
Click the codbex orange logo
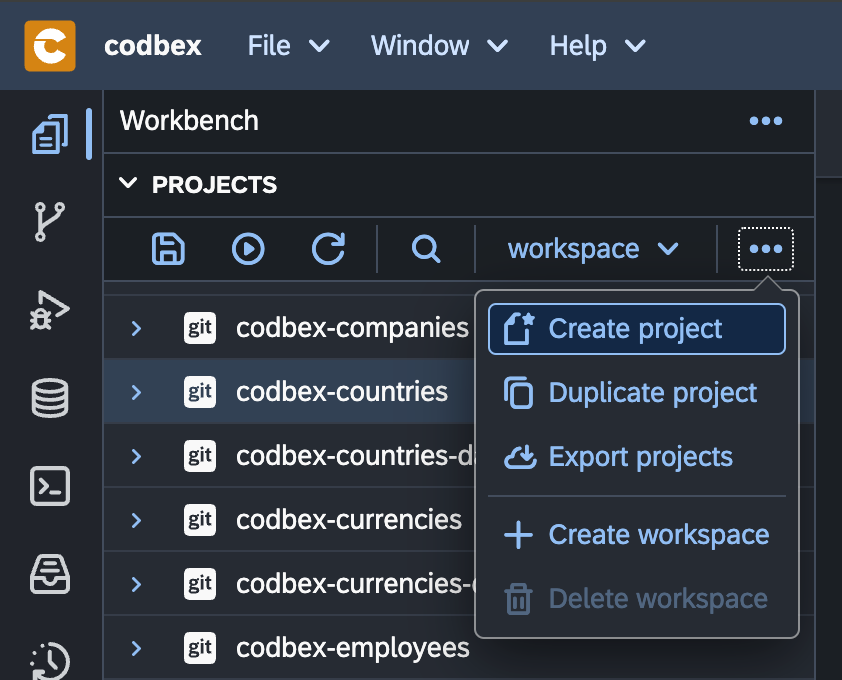[x=50, y=46]
